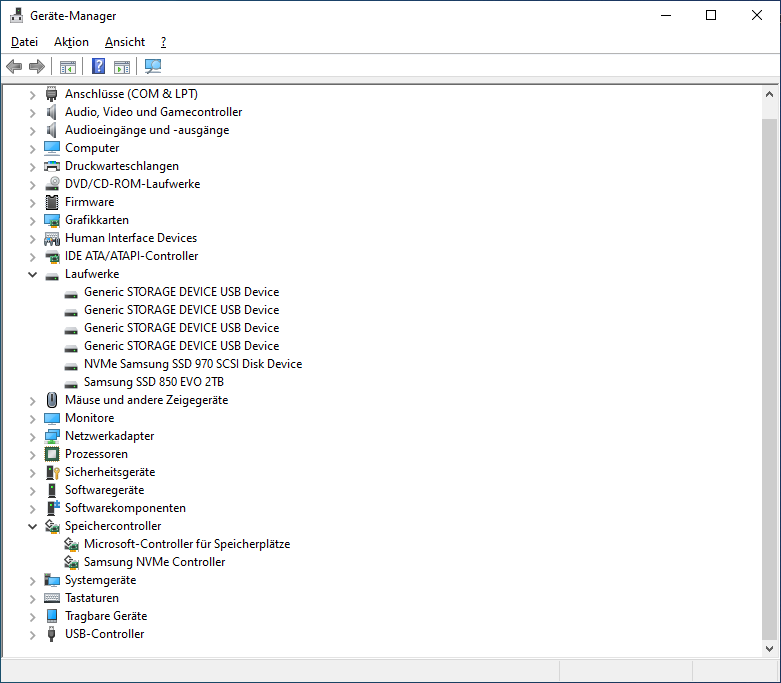Screen dimensions: 781x683
Task: Select Microsoft-Controller für Speicherplätze
Action: (x=187, y=544)
